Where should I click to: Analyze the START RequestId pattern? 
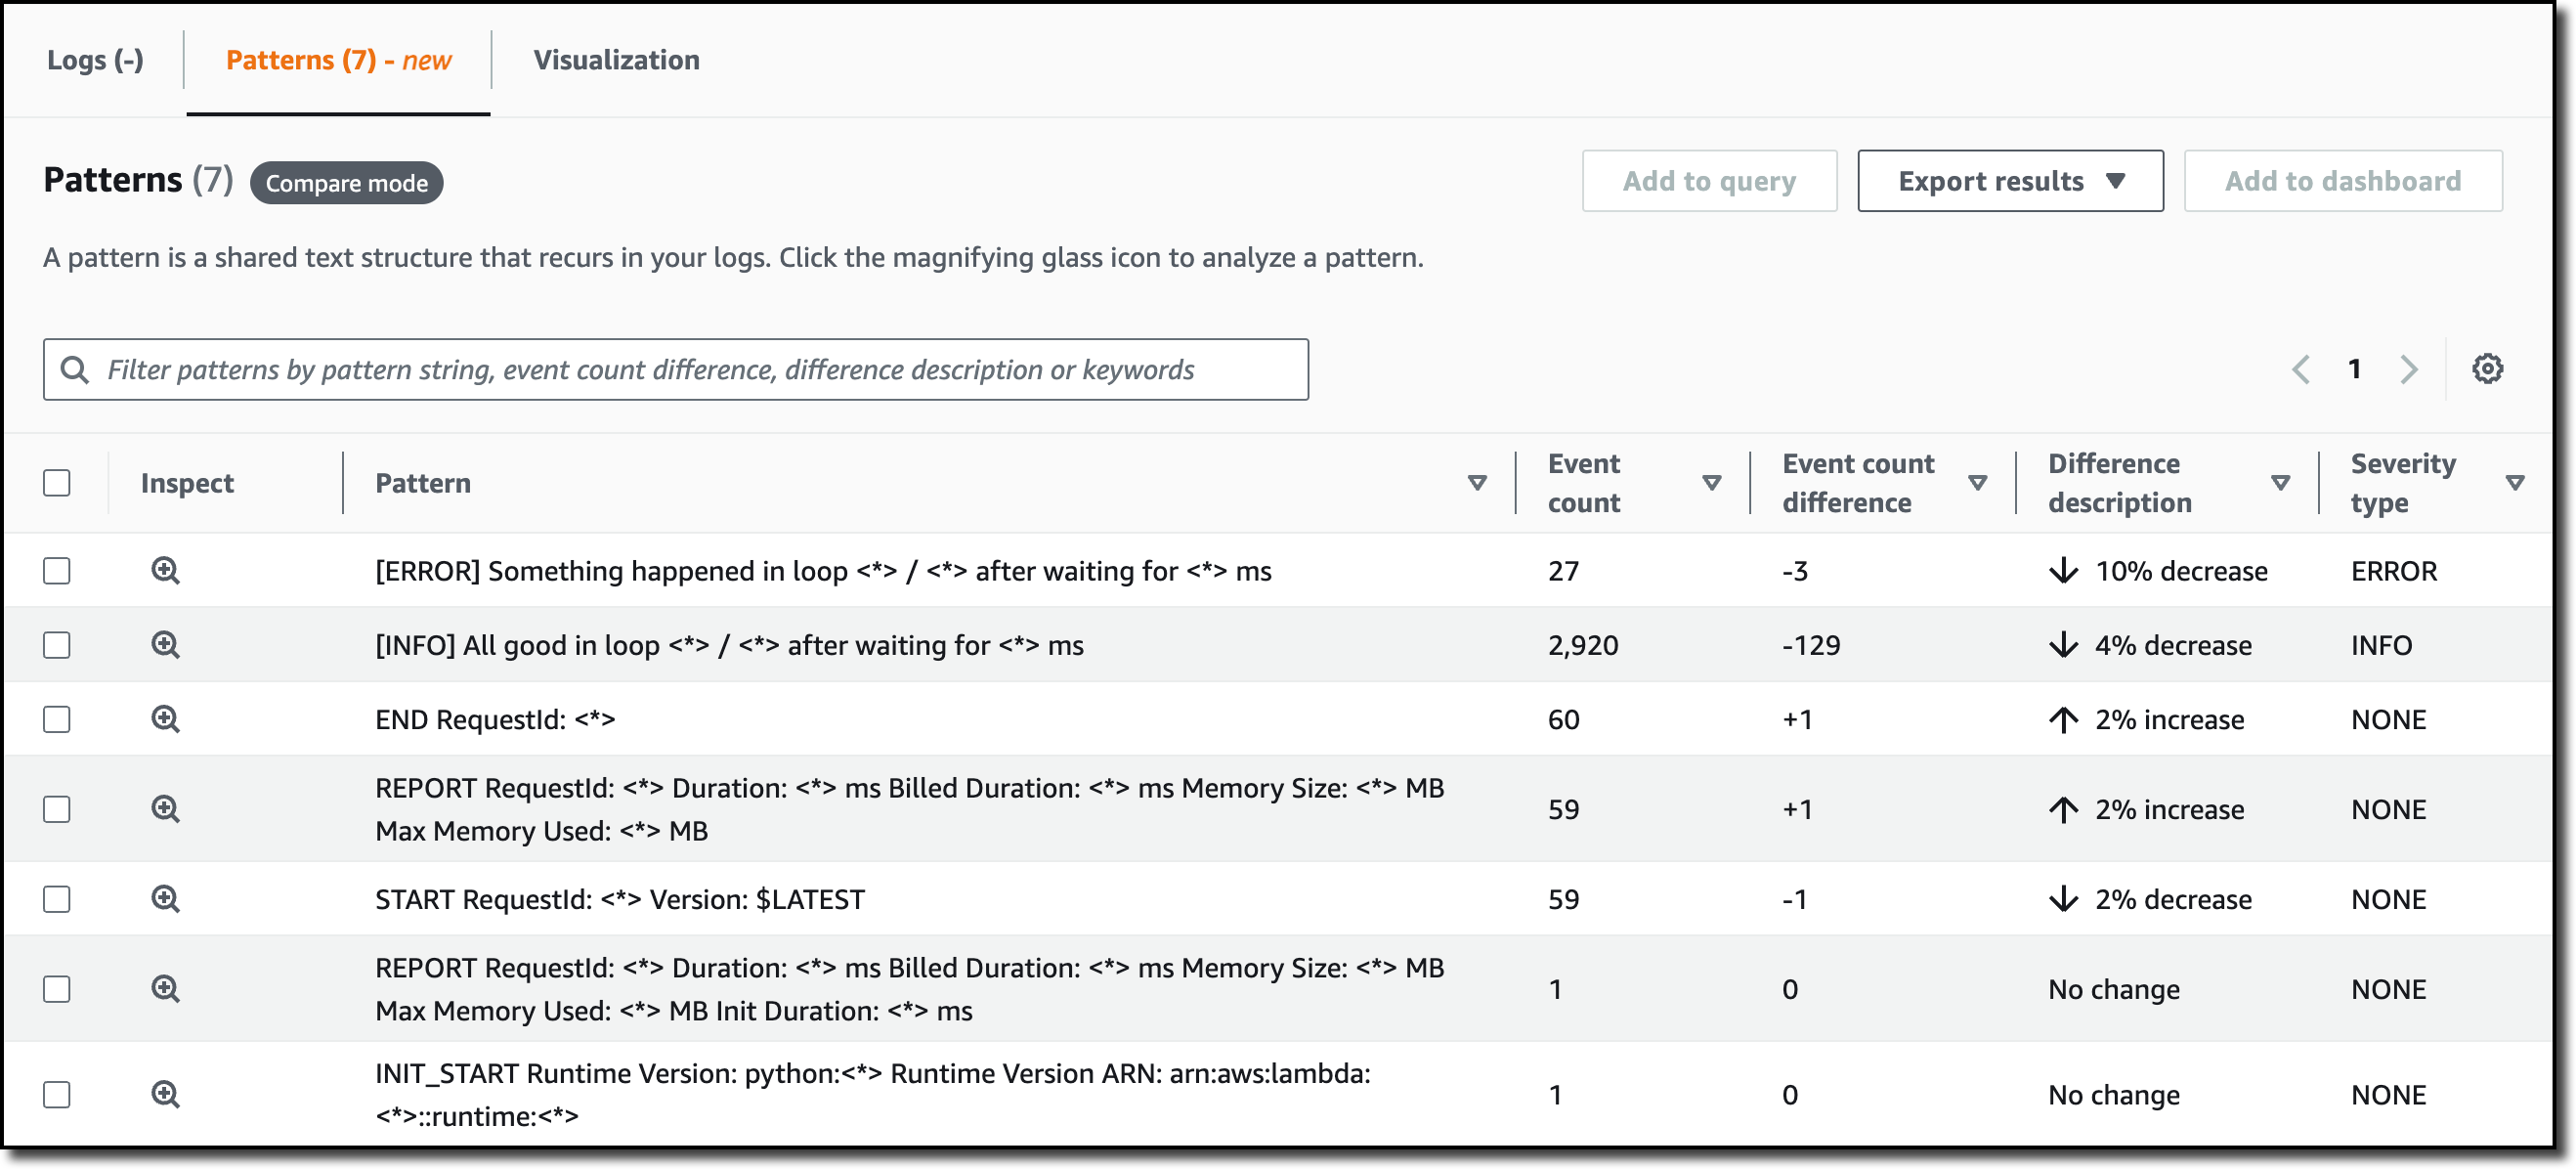[x=165, y=899]
